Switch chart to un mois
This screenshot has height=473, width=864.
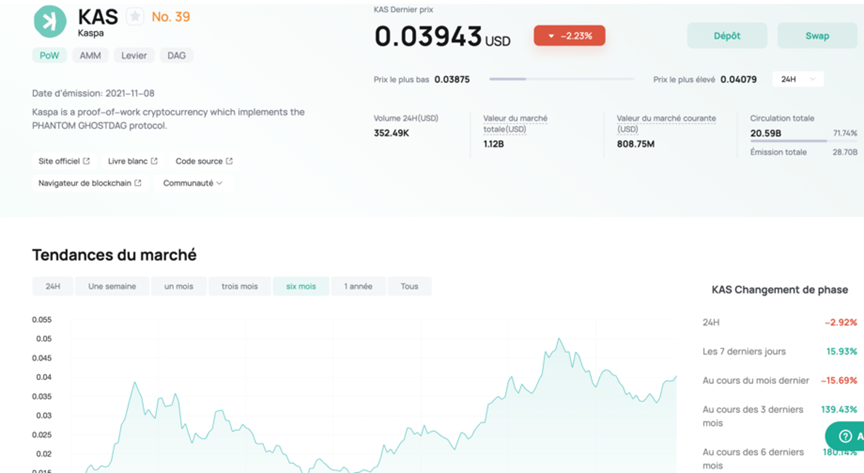[x=179, y=286]
